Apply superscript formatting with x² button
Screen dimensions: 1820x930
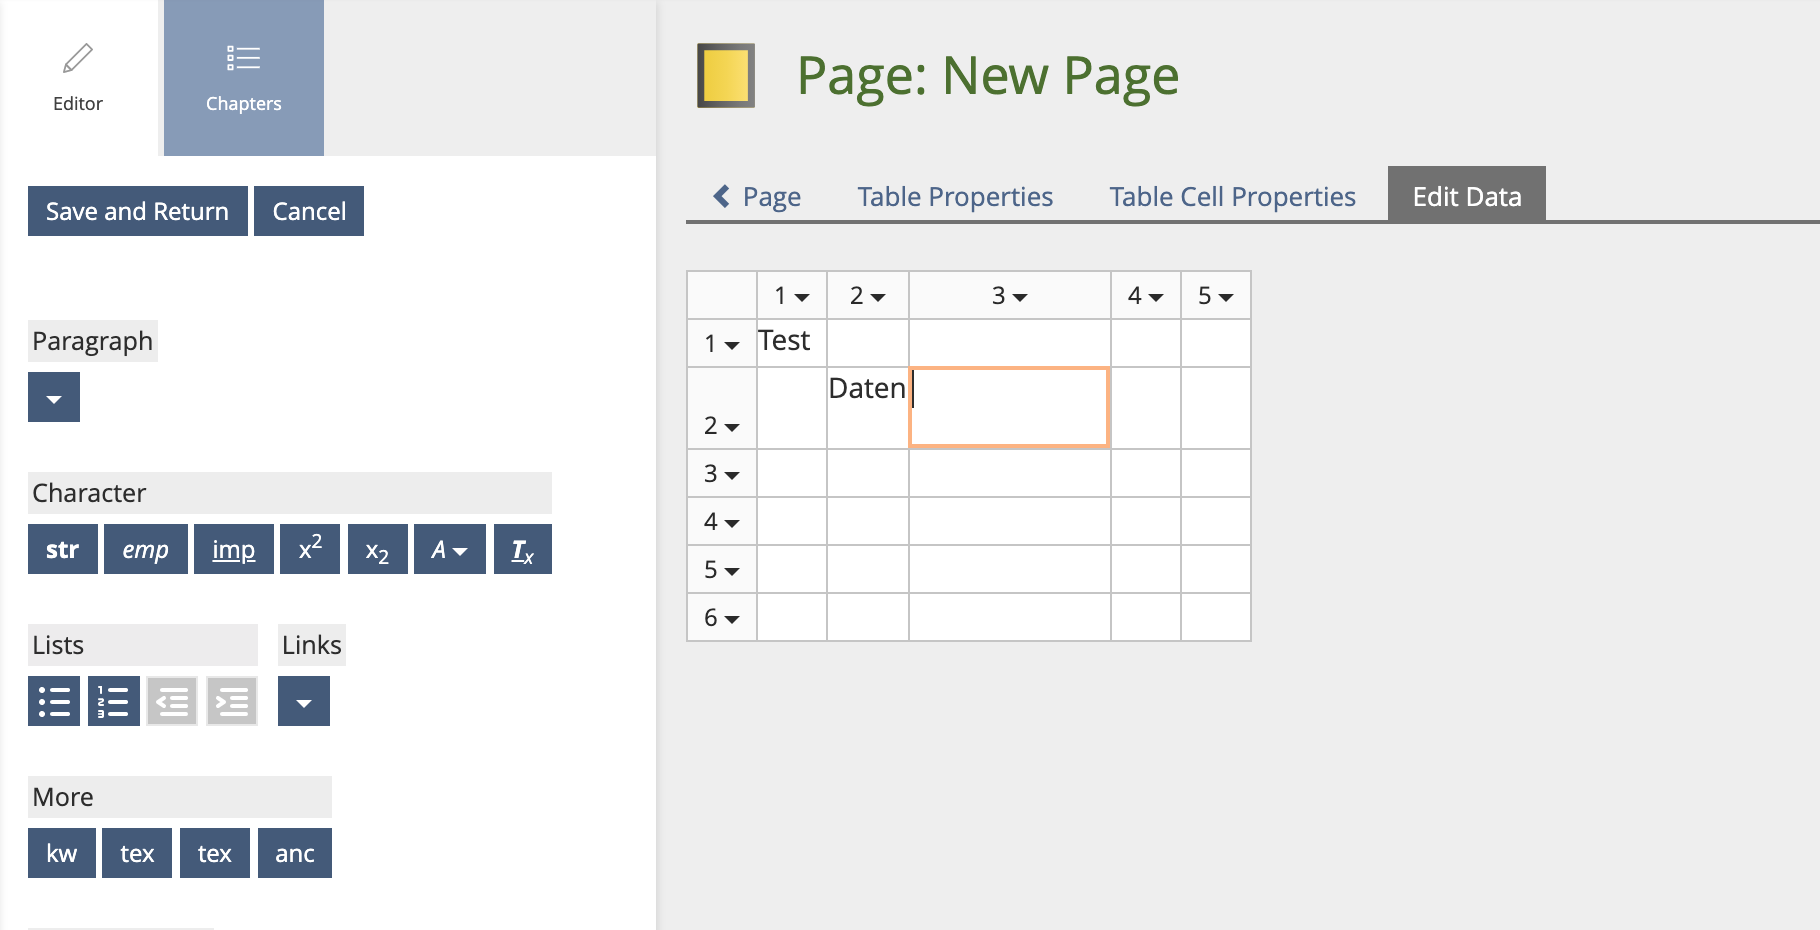point(310,549)
